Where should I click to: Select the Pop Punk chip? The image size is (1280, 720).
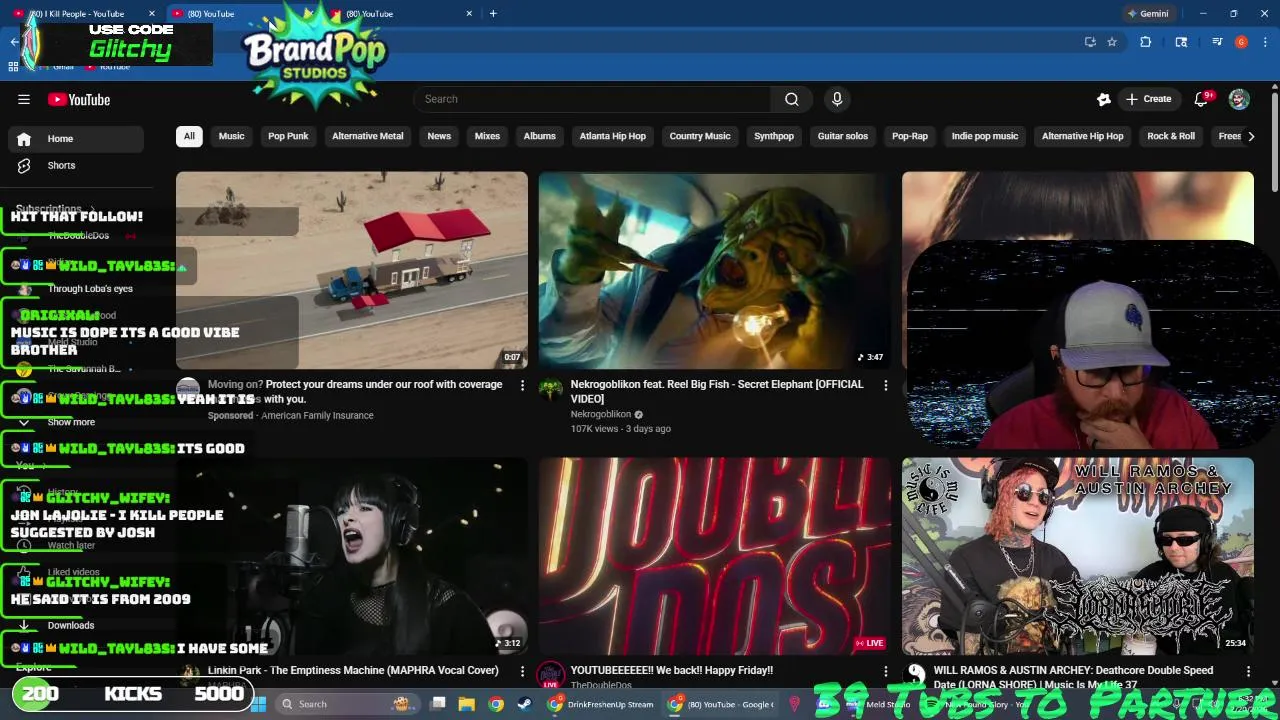(288, 136)
